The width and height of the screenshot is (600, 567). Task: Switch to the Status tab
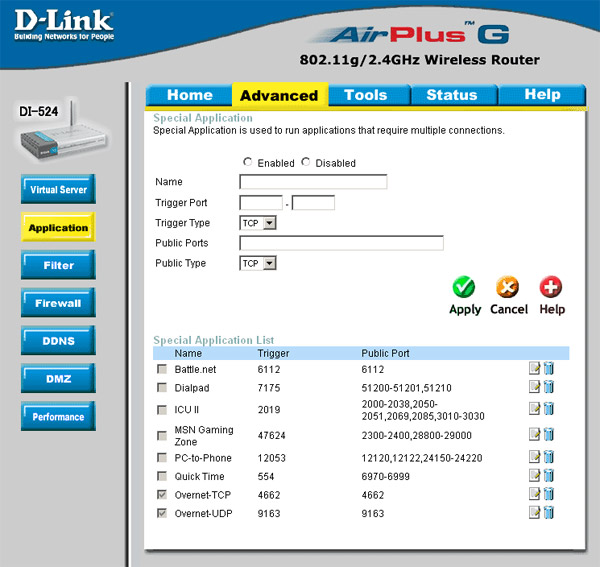click(452, 95)
